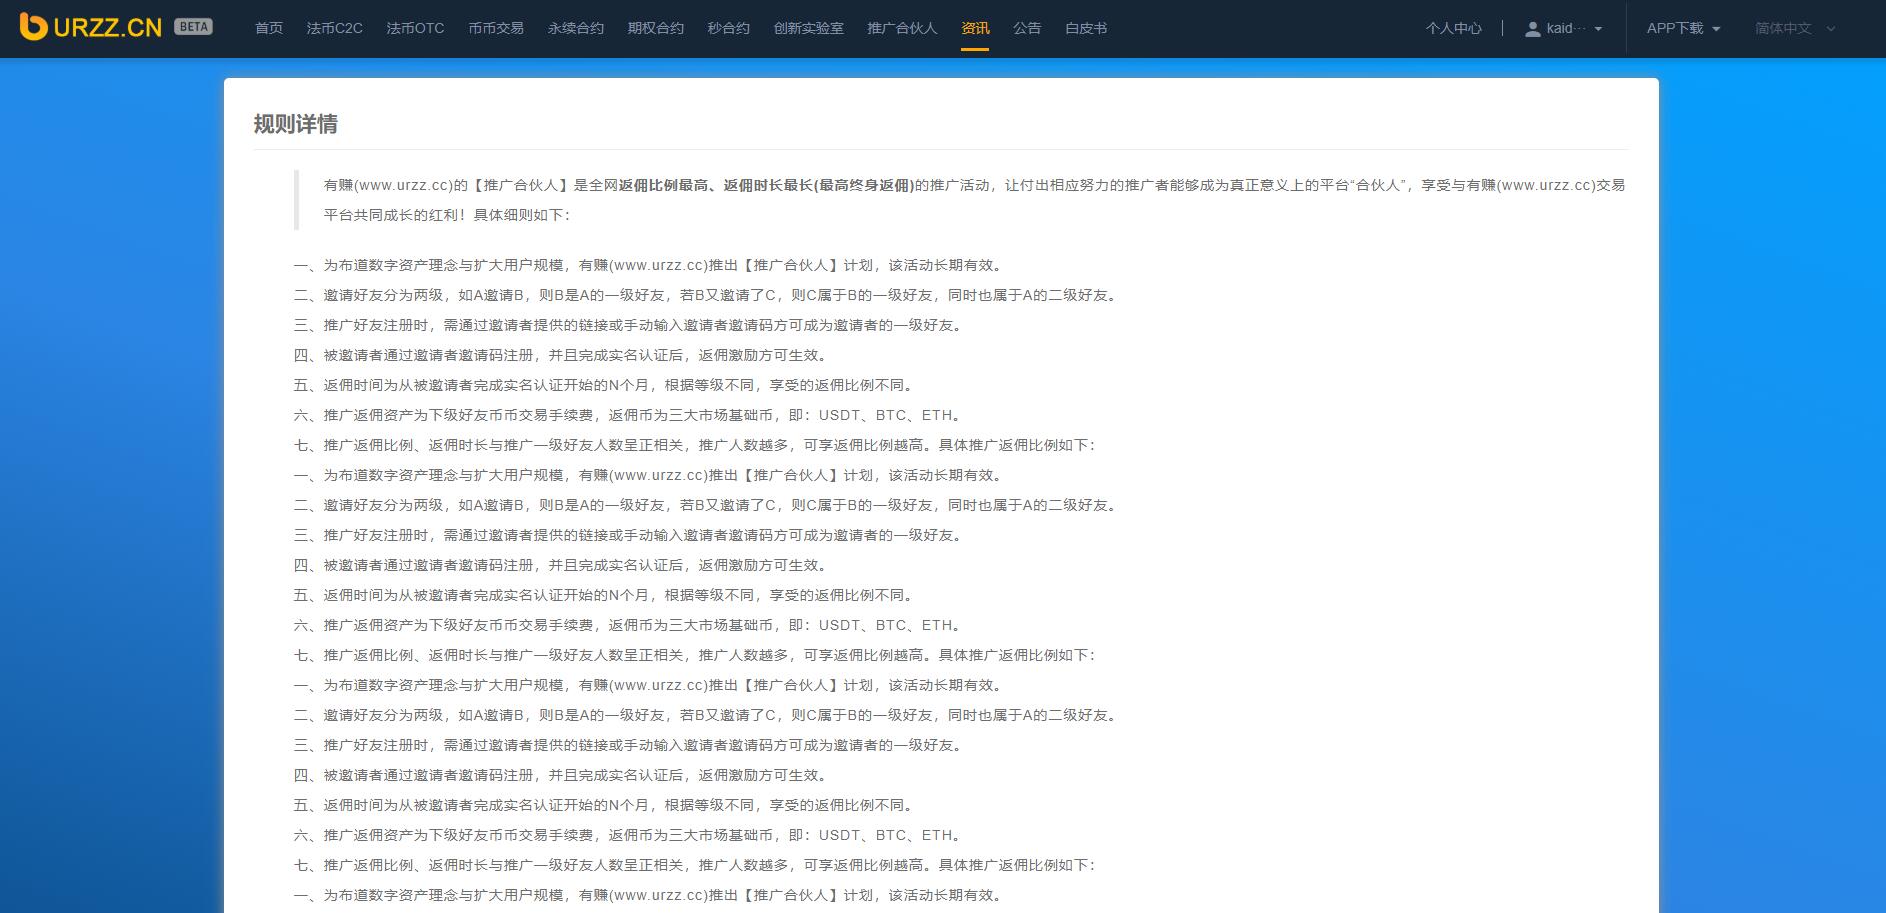The width and height of the screenshot is (1886, 913).
Task: Click the first 七、推广返佣比例 line
Action: coord(695,445)
